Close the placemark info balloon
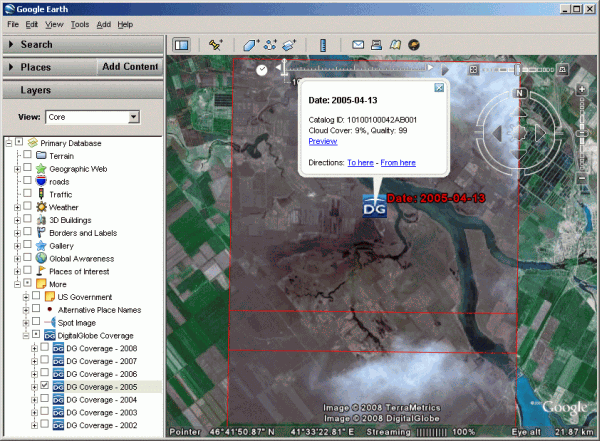Viewport: 600px width, 441px height. coord(439,88)
